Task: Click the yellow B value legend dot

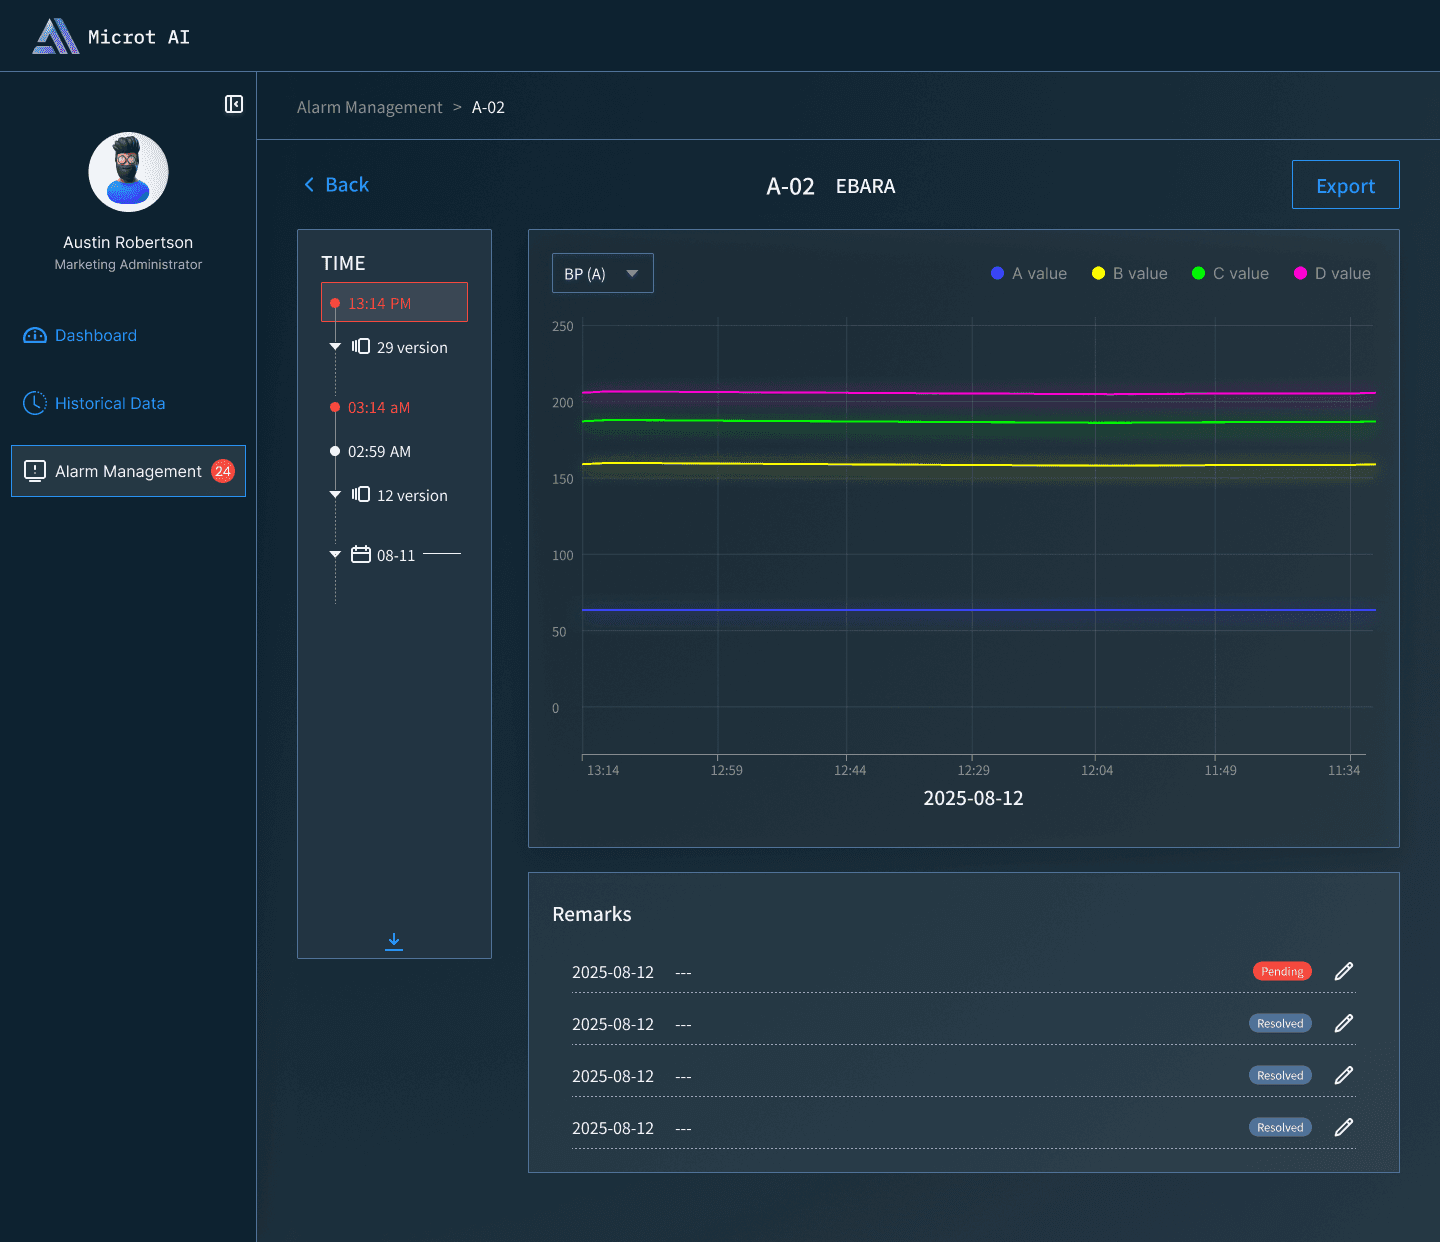Action: click(1098, 273)
